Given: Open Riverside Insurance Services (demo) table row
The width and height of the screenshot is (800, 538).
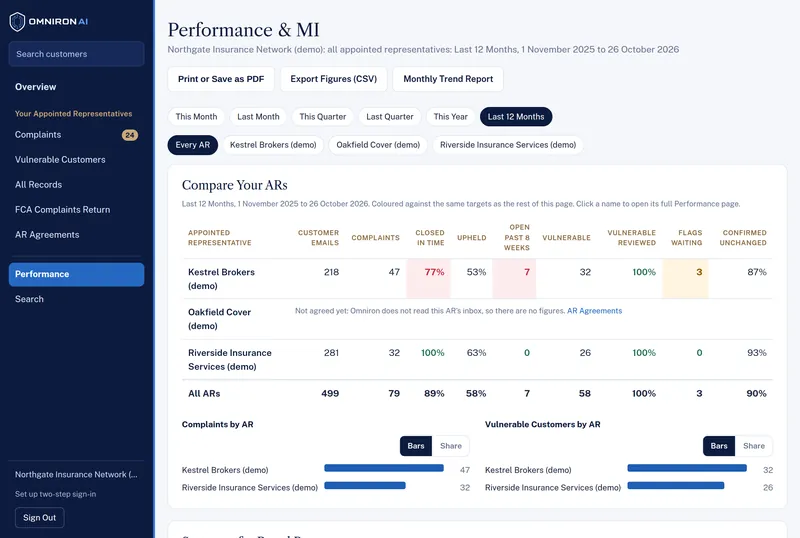Looking at the screenshot, I should (x=230, y=360).
